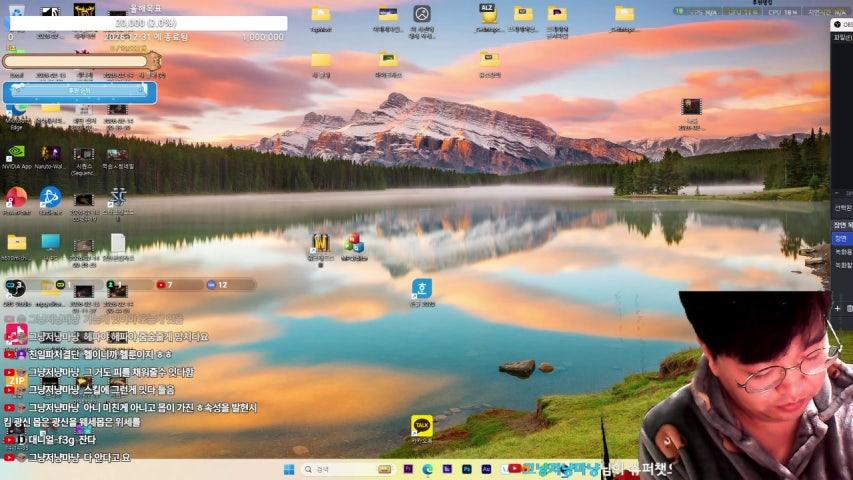Open the NVIDIA App desktop shortcut

[17, 155]
